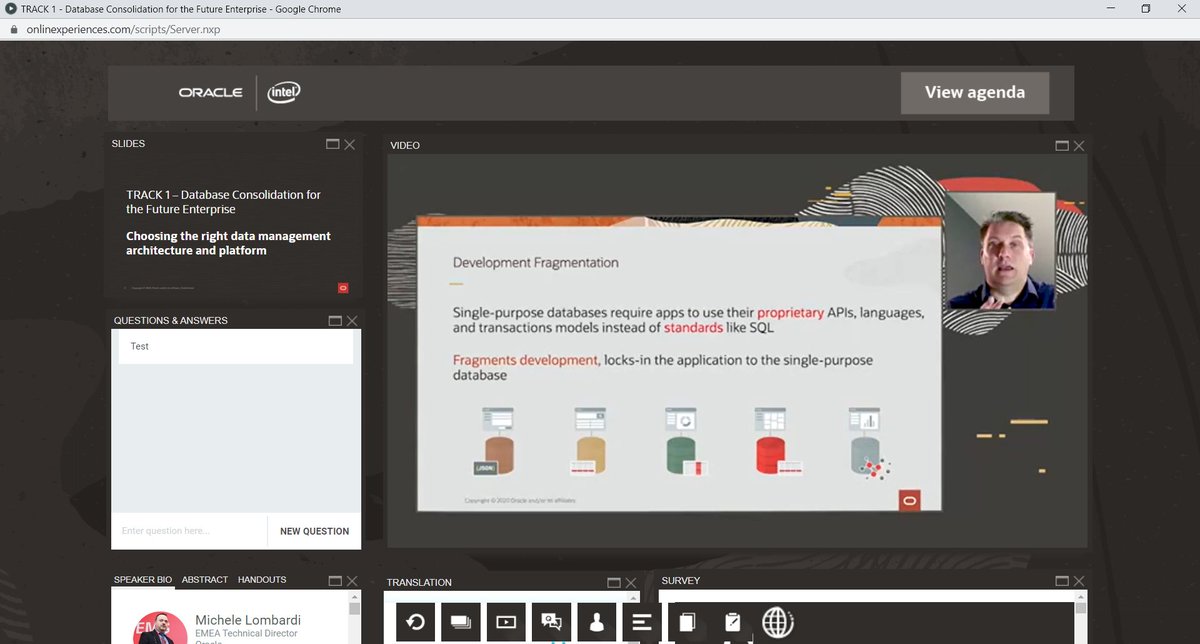Maximize the Slides panel
The width and height of the screenshot is (1200, 644).
click(x=333, y=144)
